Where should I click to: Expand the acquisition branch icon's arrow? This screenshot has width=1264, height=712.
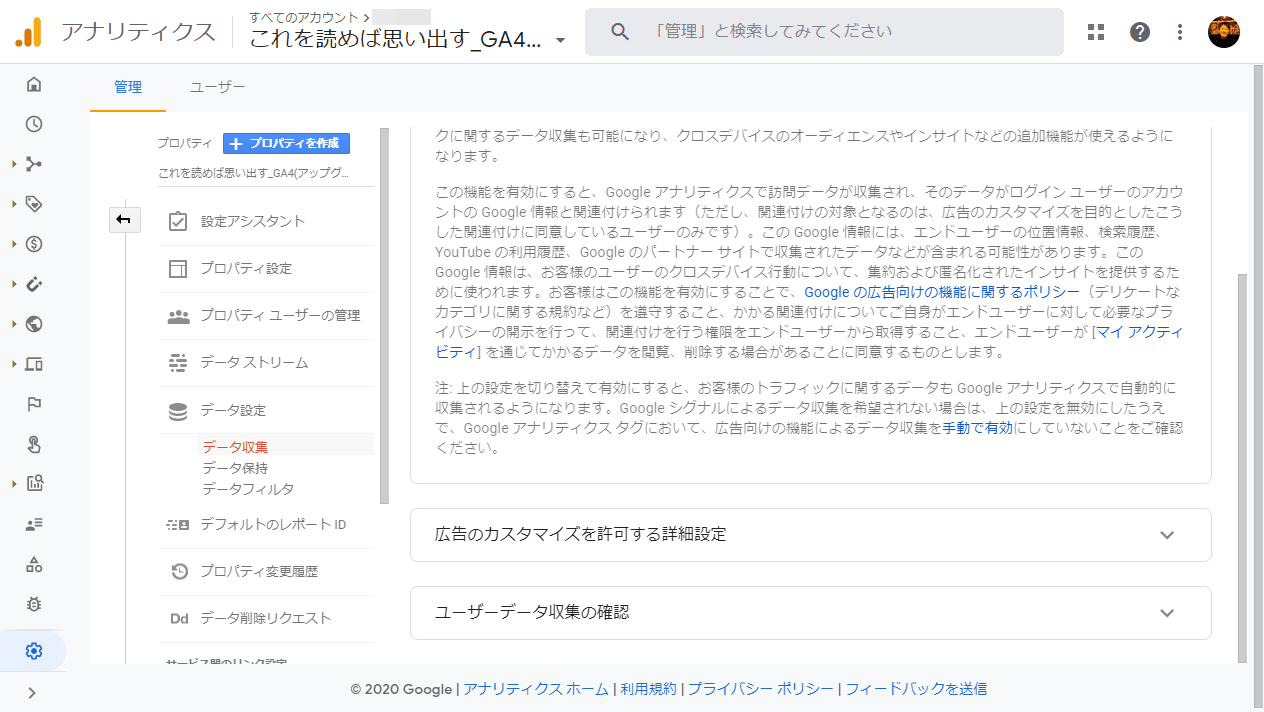point(14,164)
